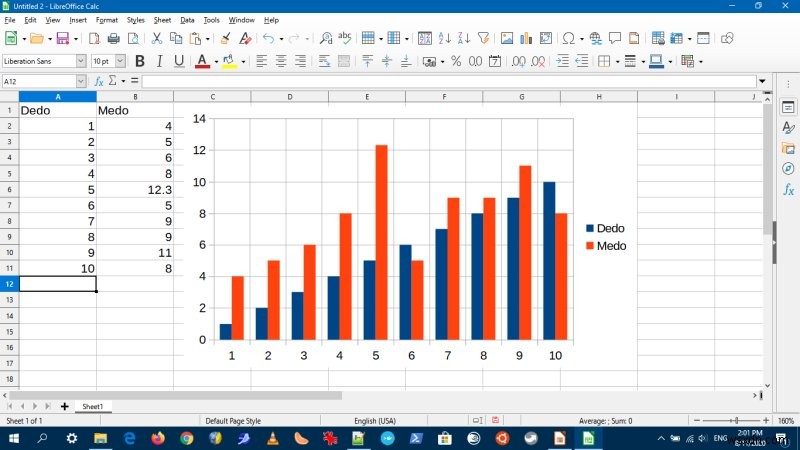This screenshot has width=800, height=450.
Task: Toggle the AutoFilter funnel icon
Action: (483, 38)
